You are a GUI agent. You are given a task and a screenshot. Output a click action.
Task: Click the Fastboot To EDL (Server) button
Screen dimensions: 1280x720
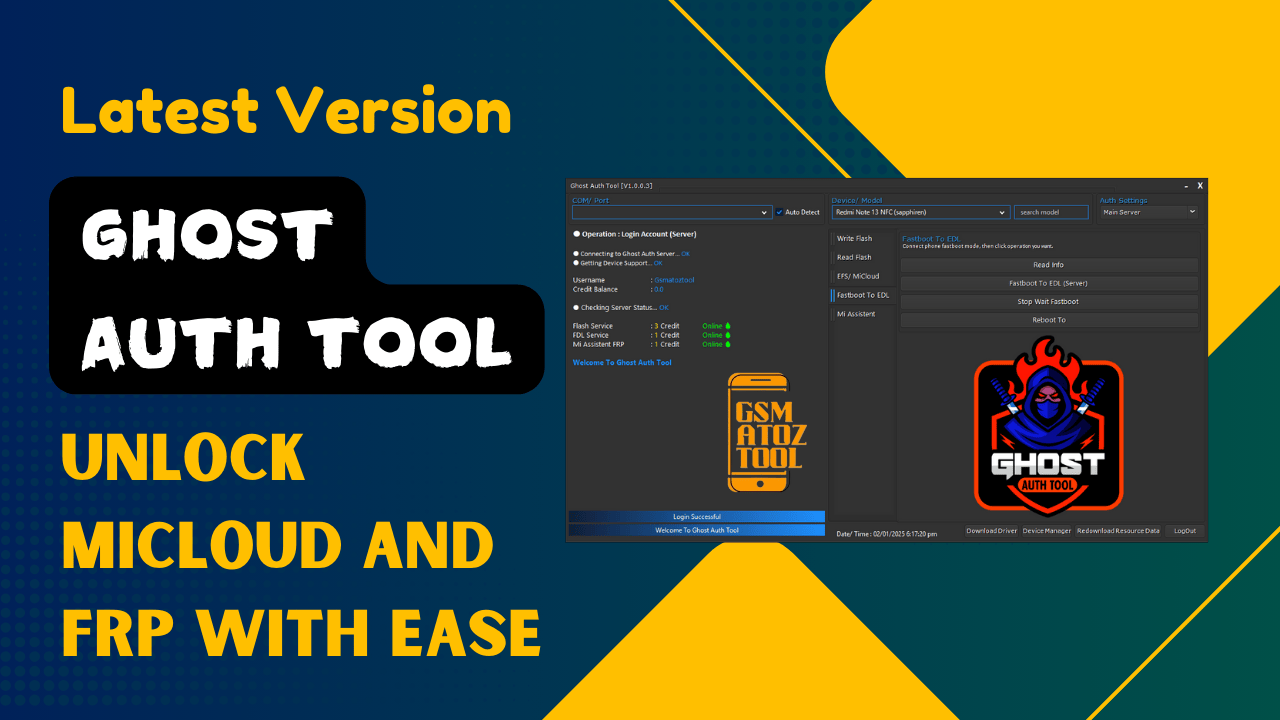(x=1048, y=283)
